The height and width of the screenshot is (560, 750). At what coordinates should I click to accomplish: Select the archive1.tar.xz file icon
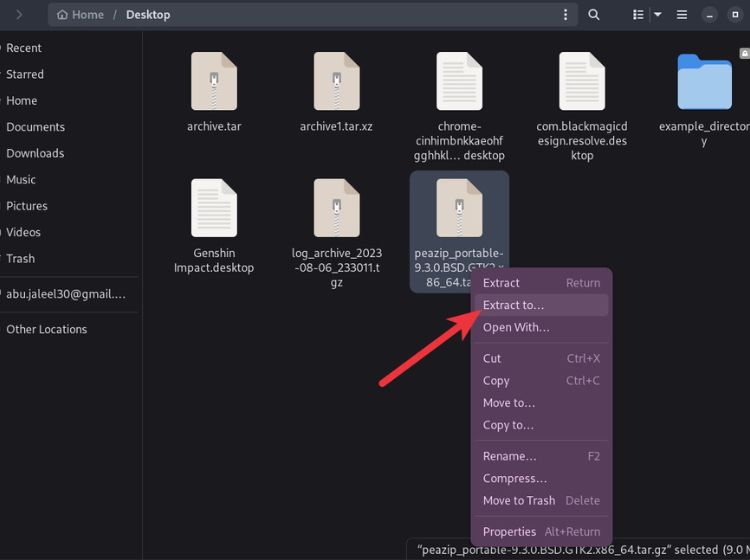click(x=336, y=82)
